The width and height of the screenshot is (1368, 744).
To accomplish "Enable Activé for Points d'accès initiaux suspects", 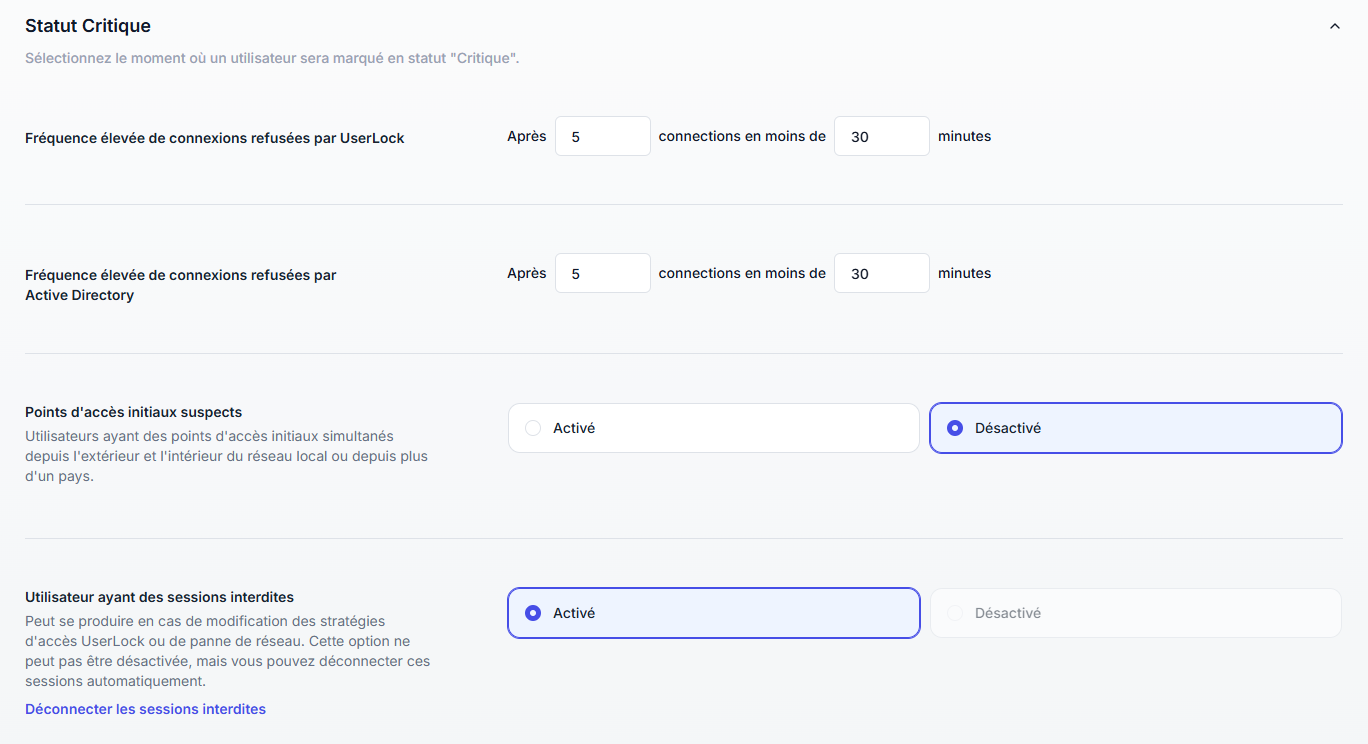I will click(x=713, y=428).
